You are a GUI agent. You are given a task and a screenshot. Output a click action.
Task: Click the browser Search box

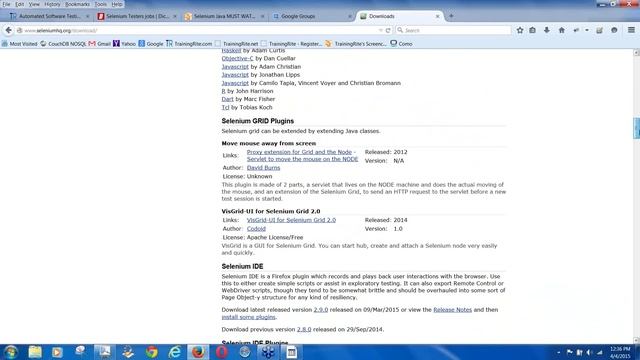click(x=453, y=30)
